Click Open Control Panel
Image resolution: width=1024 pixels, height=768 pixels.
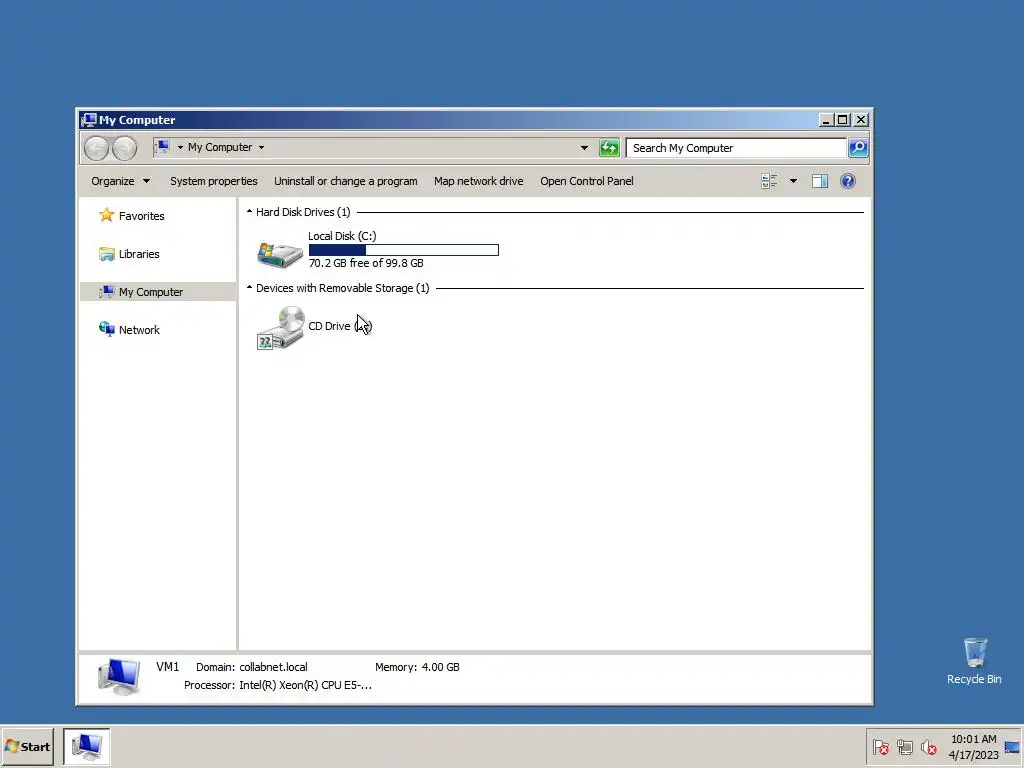pos(586,181)
